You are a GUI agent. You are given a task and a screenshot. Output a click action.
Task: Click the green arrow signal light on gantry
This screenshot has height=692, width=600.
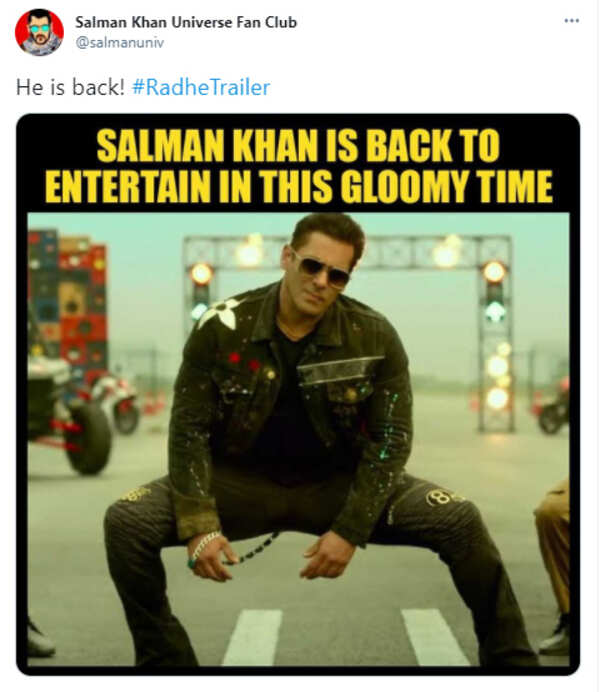tap(494, 310)
